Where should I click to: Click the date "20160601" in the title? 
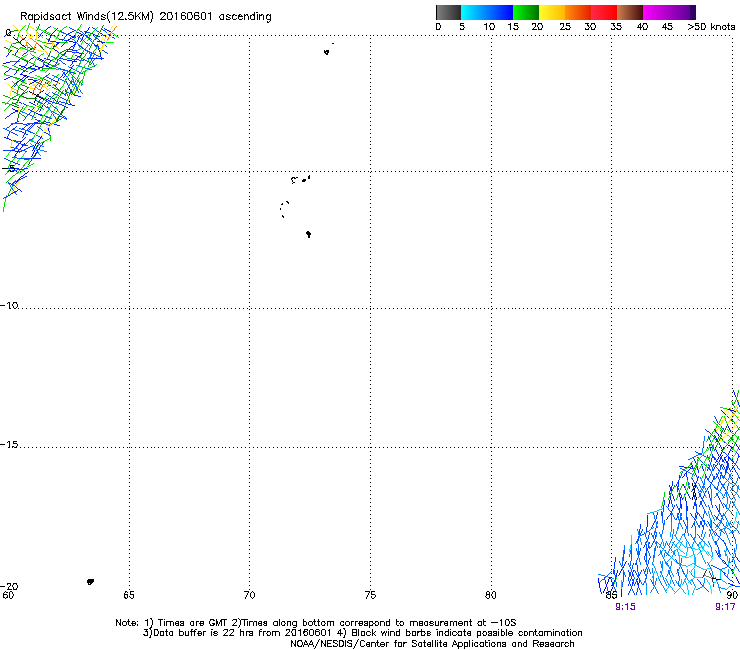(186, 16)
